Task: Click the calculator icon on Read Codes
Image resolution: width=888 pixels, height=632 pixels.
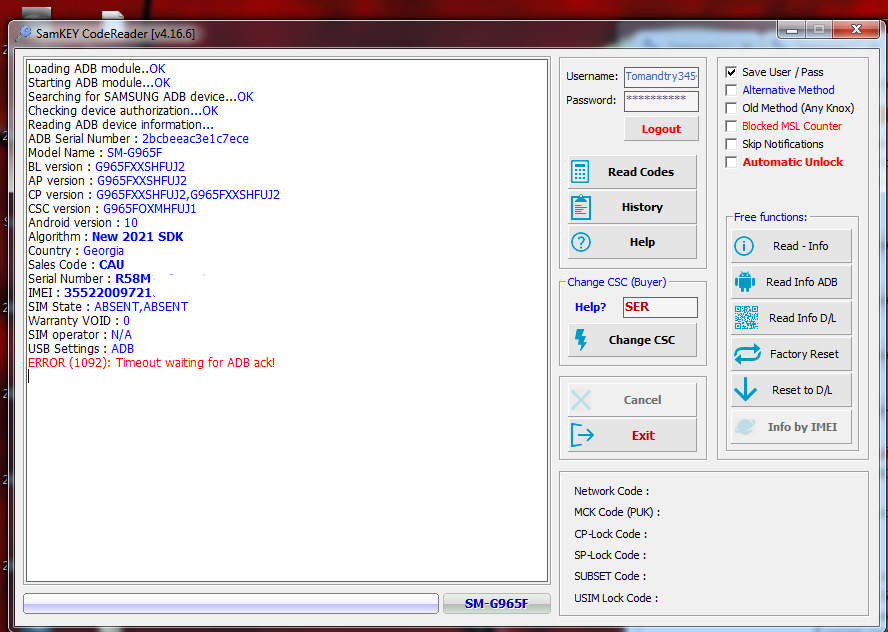Action: pyautogui.click(x=580, y=172)
